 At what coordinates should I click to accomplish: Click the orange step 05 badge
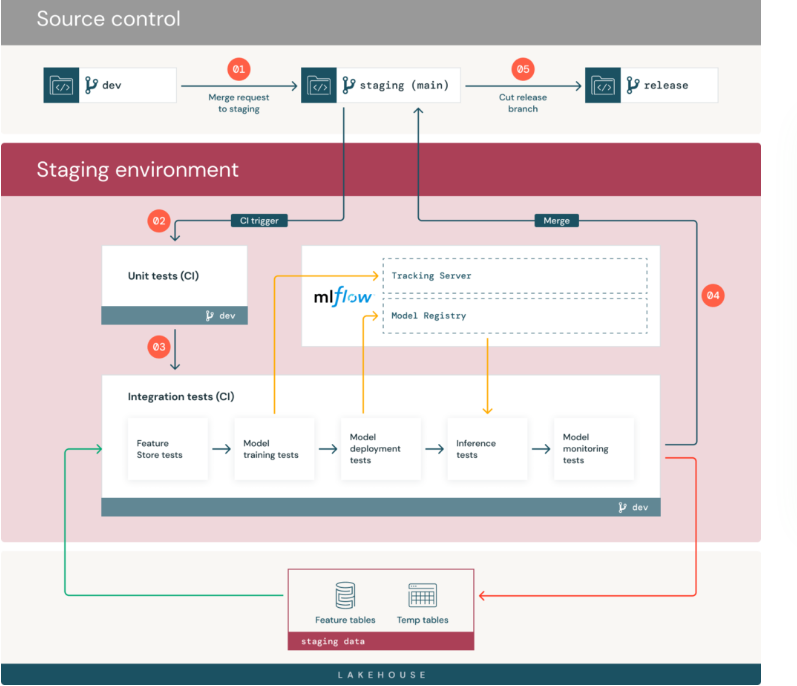tap(522, 69)
